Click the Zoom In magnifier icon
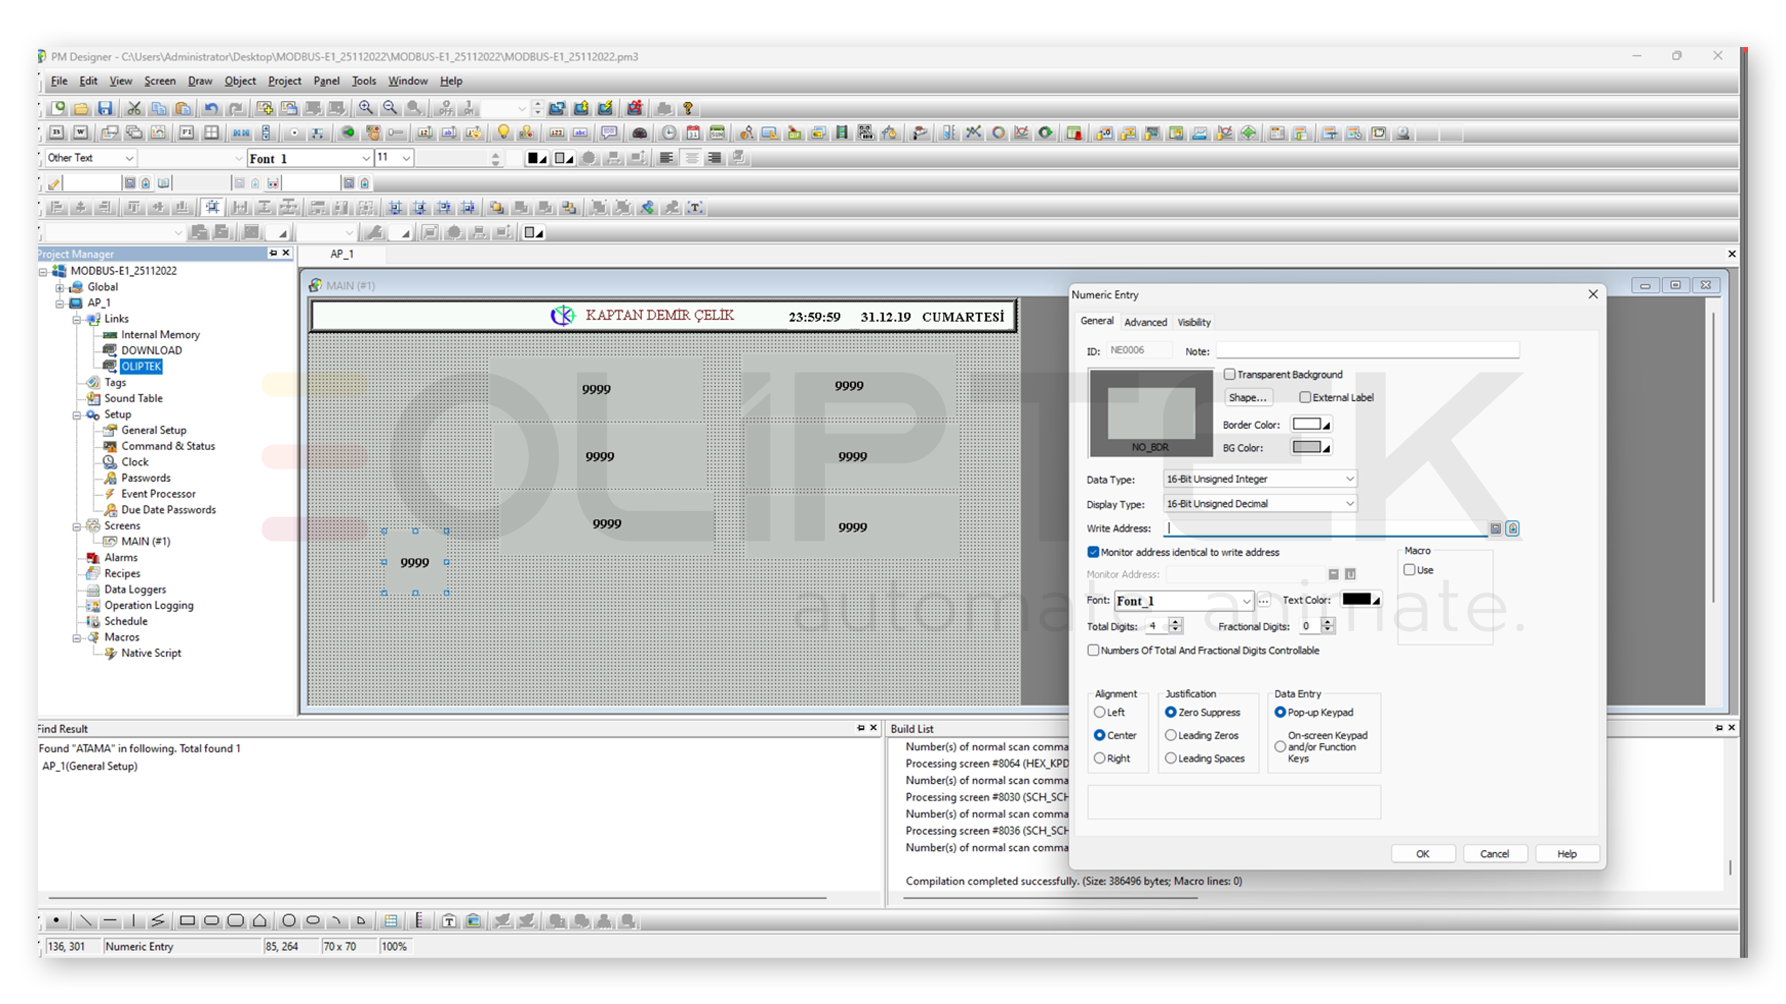This screenshot has width=1786, height=1004. tap(366, 108)
